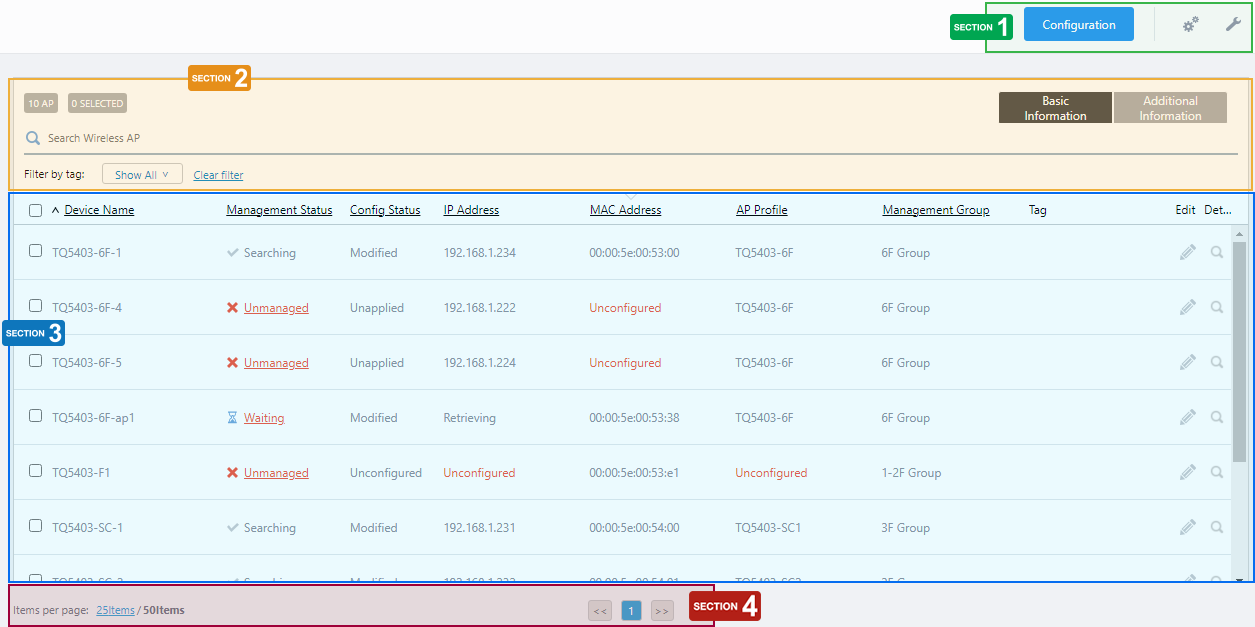Toggle the select-all checkbox in table header
This screenshot has height=627, width=1255.
36,211
